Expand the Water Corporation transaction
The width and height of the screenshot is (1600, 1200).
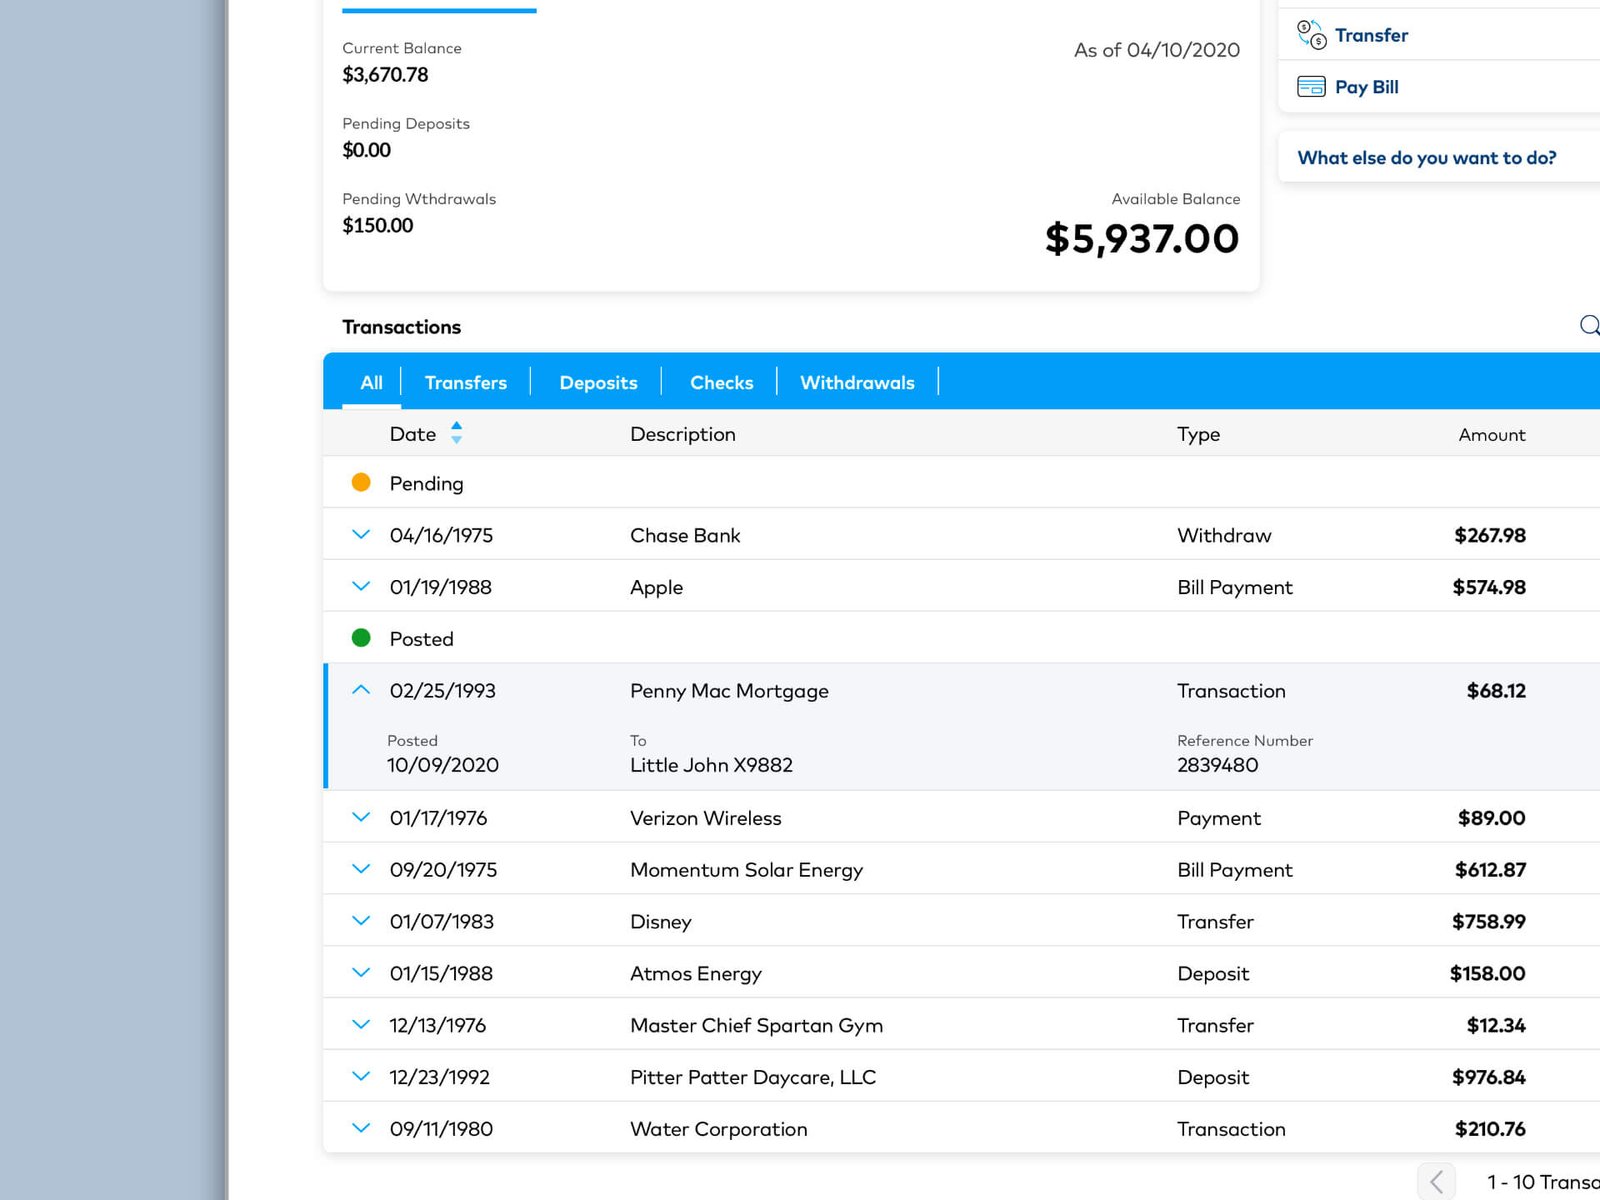361,1128
